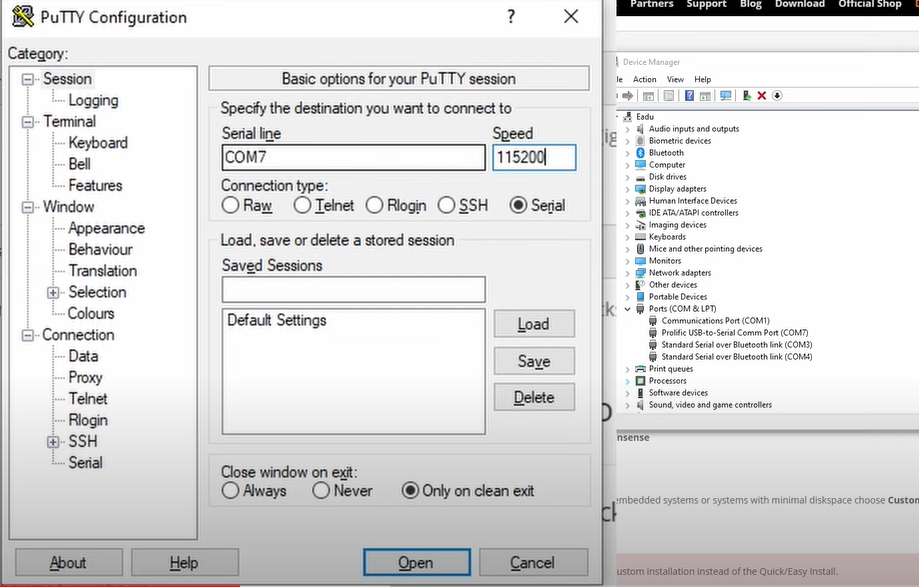The height and width of the screenshot is (587, 919).
Task: Click the show/hide action pane toolbar icon
Action: click(x=705, y=95)
